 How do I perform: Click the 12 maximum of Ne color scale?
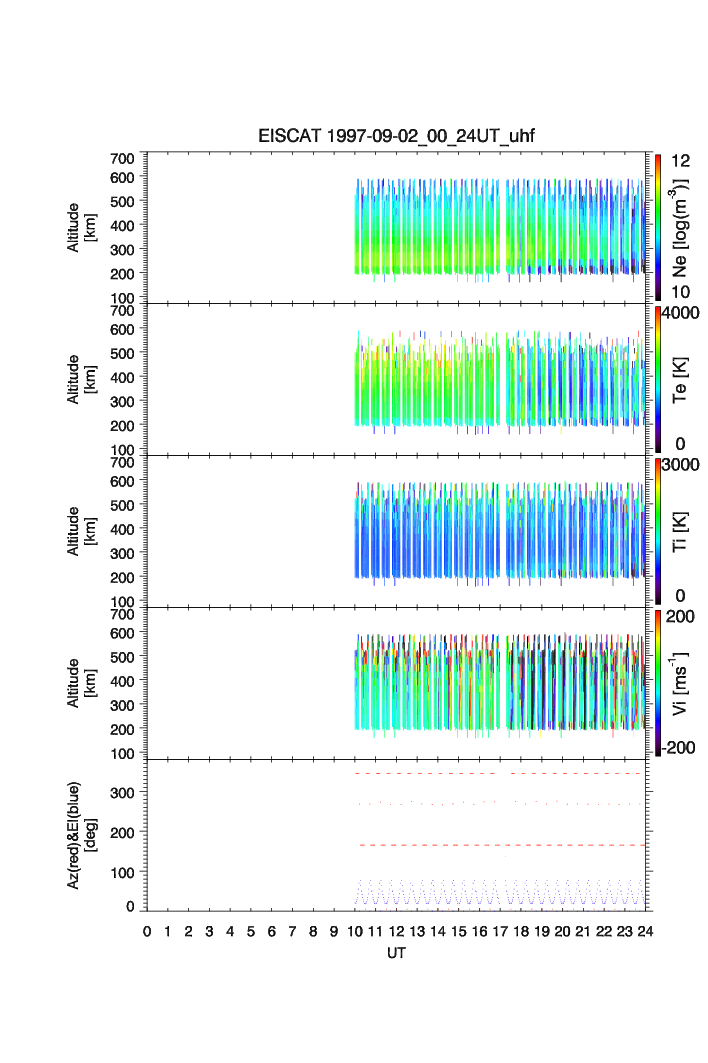[x=680, y=161]
